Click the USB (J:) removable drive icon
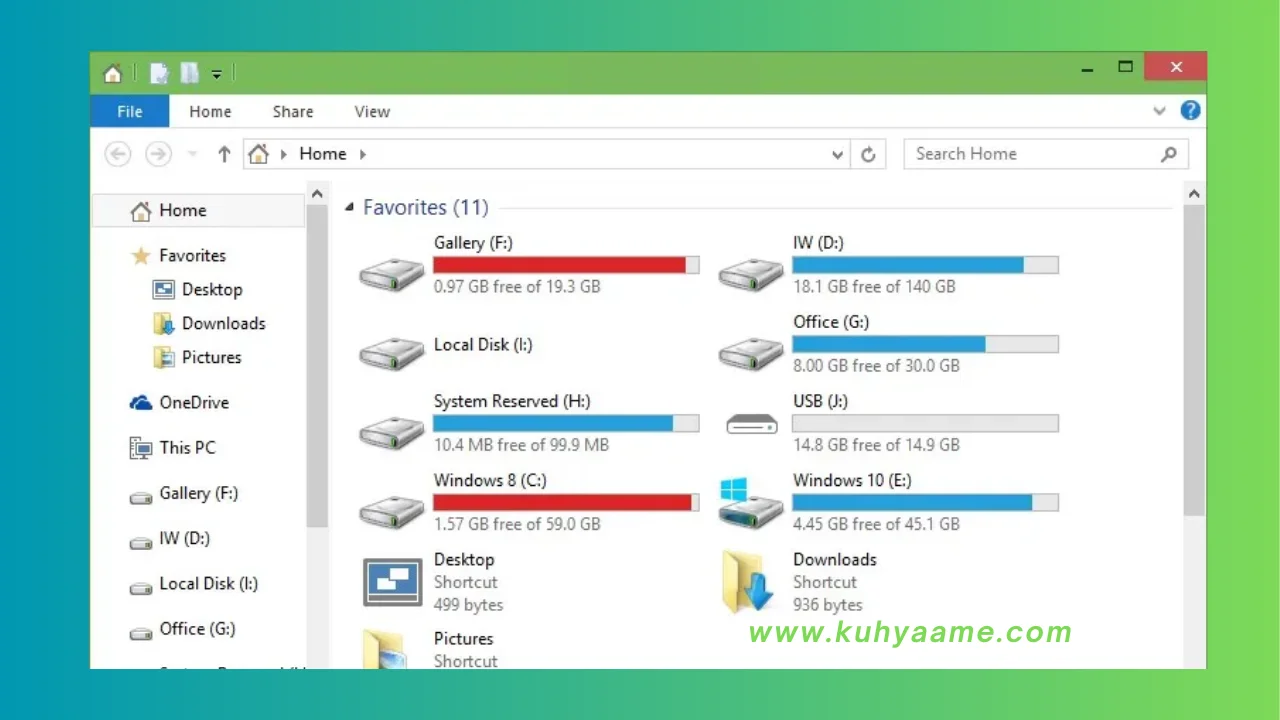The width and height of the screenshot is (1280, 720). tap(752, 424)
